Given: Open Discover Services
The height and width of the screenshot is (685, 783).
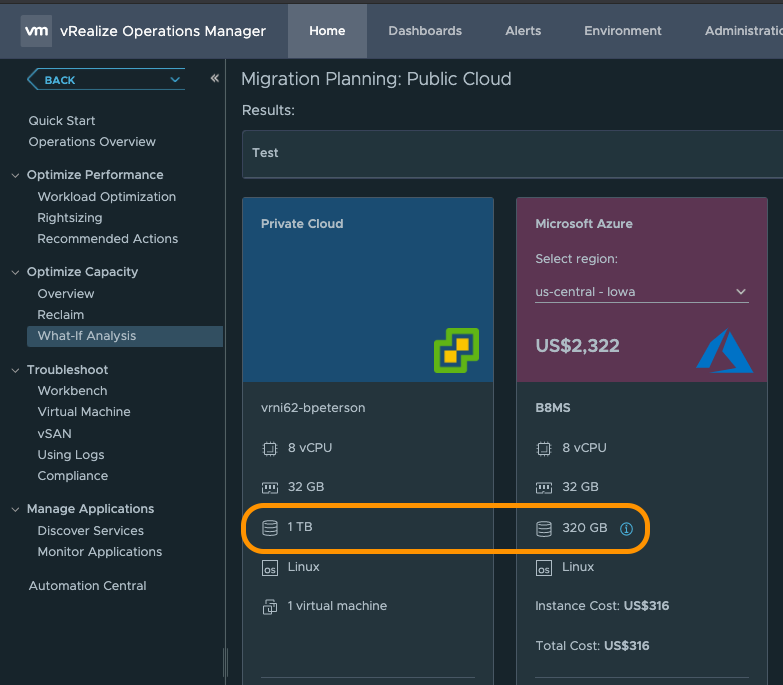Looking at the screenshot, I should (90, 531).
